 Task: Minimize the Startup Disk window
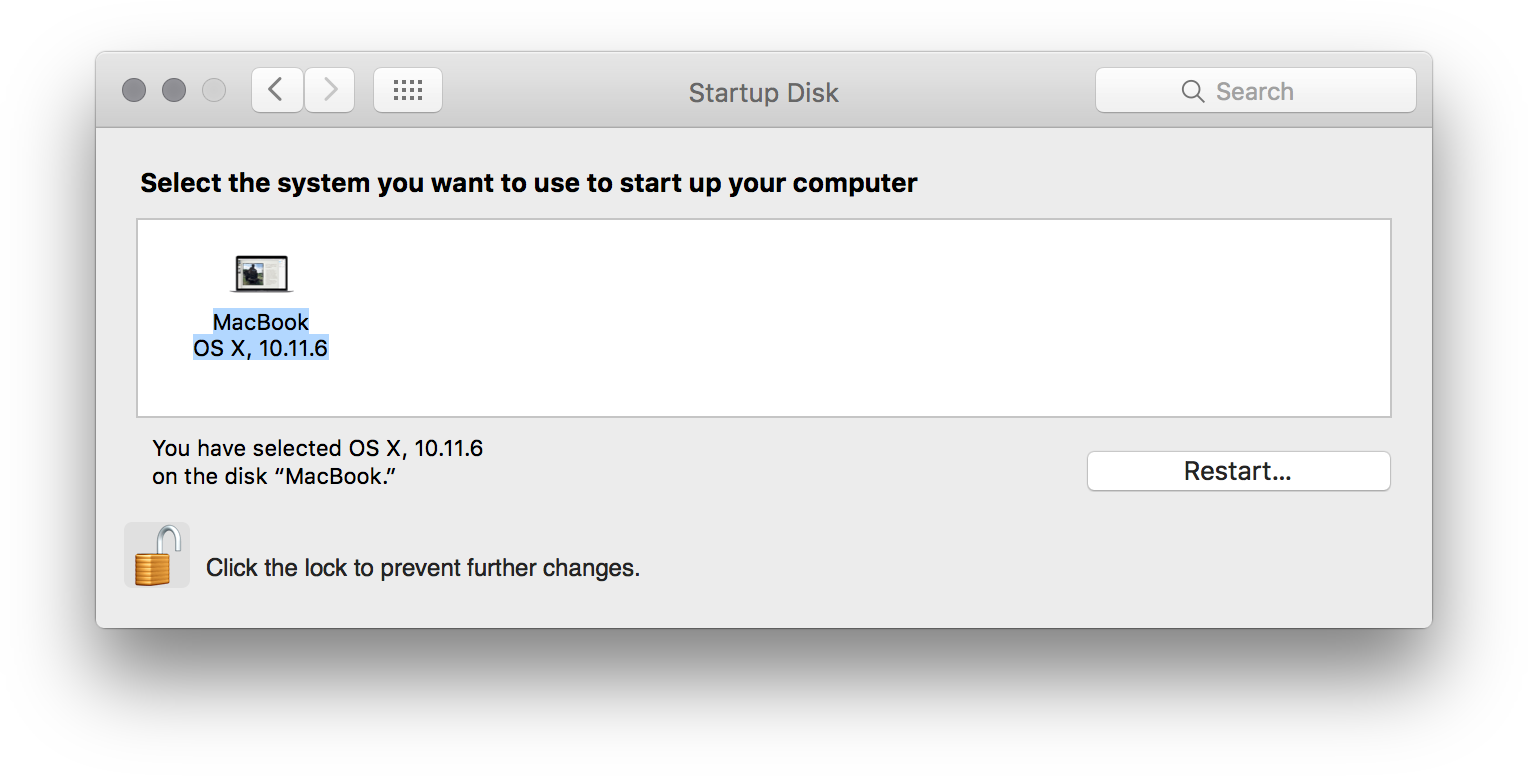pyautogui.click(x=174, y=91)
